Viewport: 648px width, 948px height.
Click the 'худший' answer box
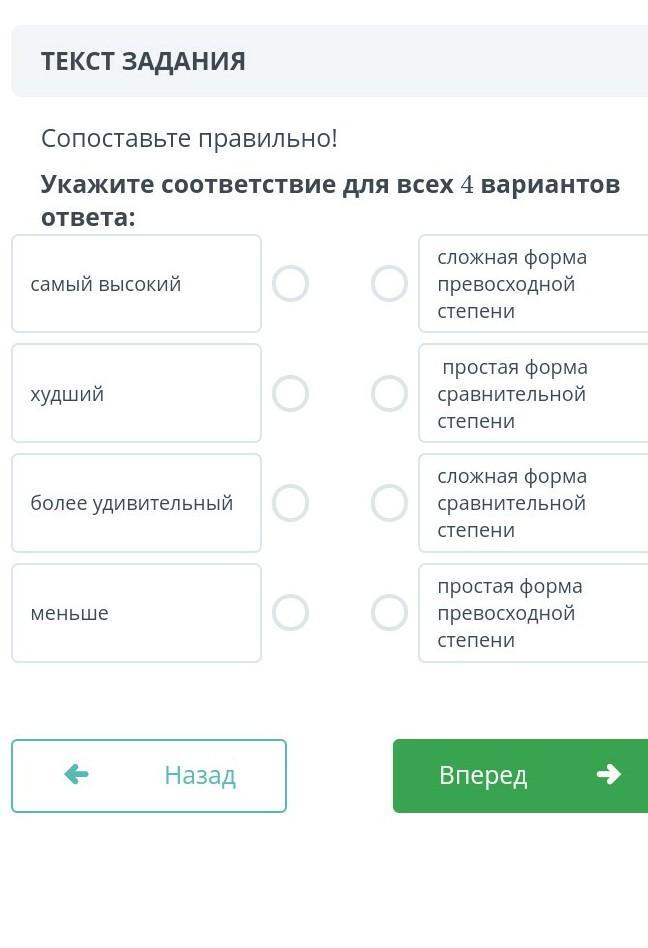point(136,393)
